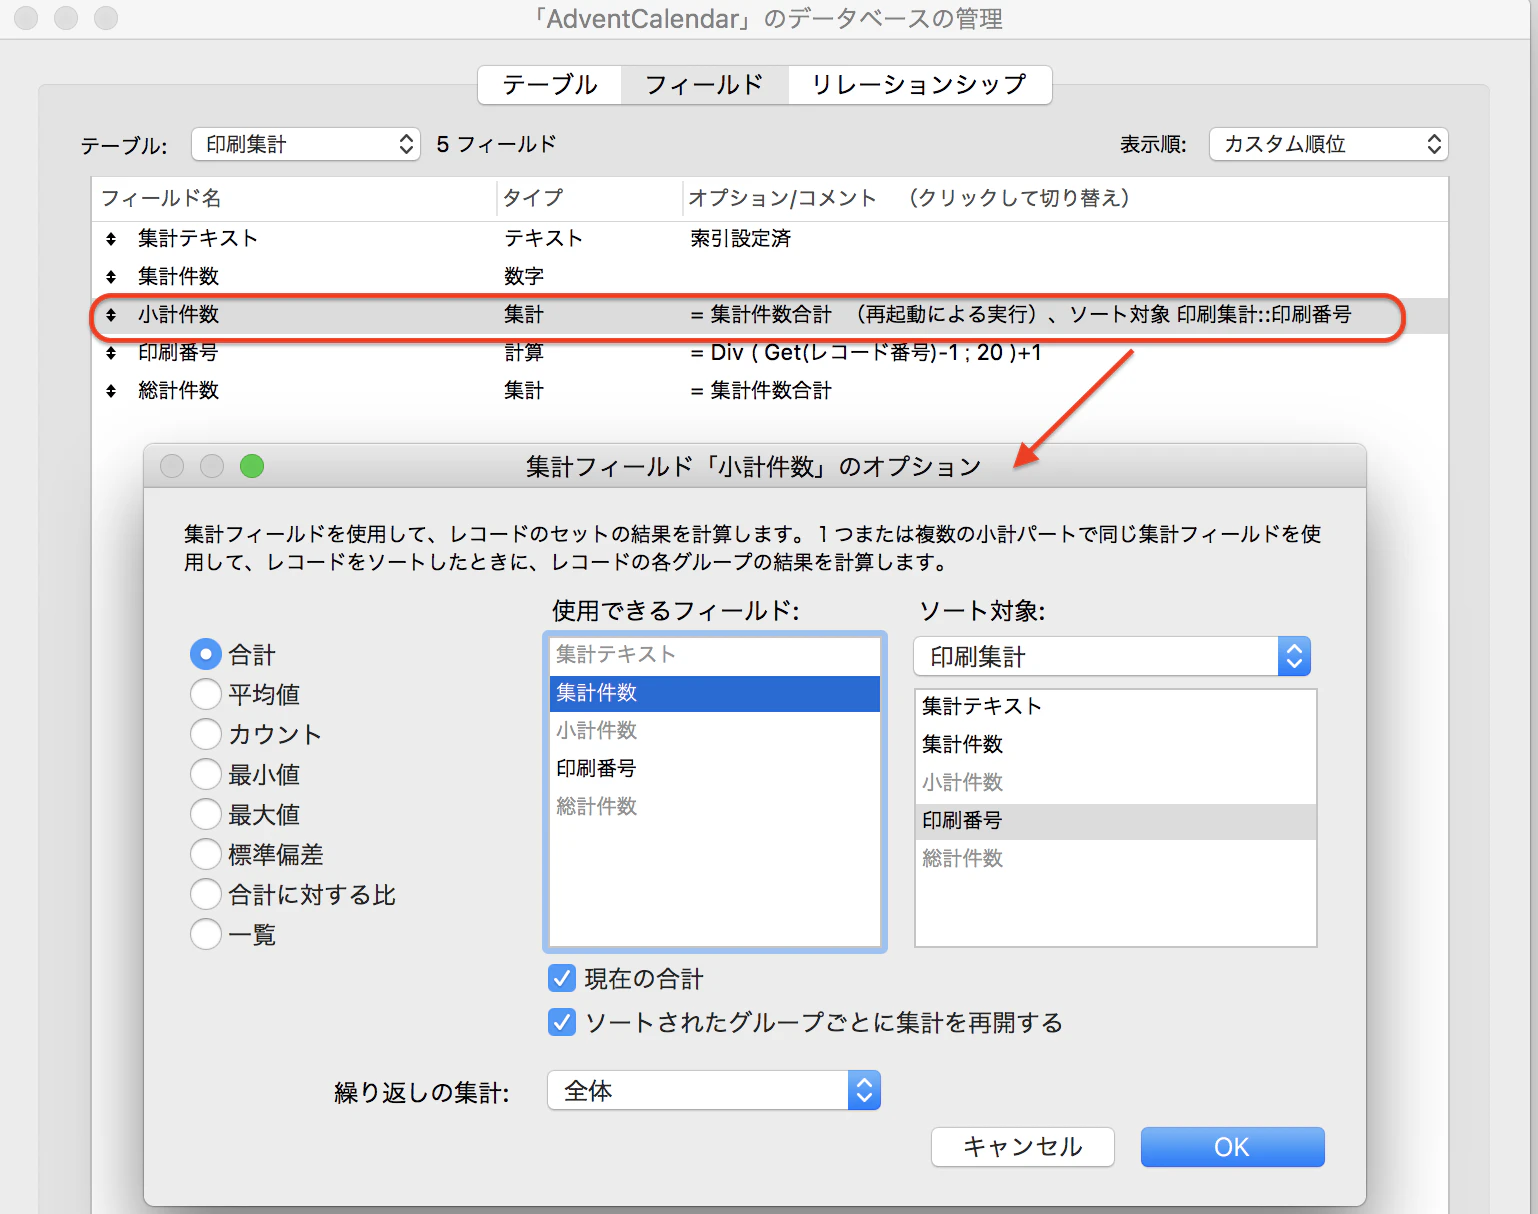Switch to the テーブル tab
Screen dimensions: 1538x1214
pos(550,85)
